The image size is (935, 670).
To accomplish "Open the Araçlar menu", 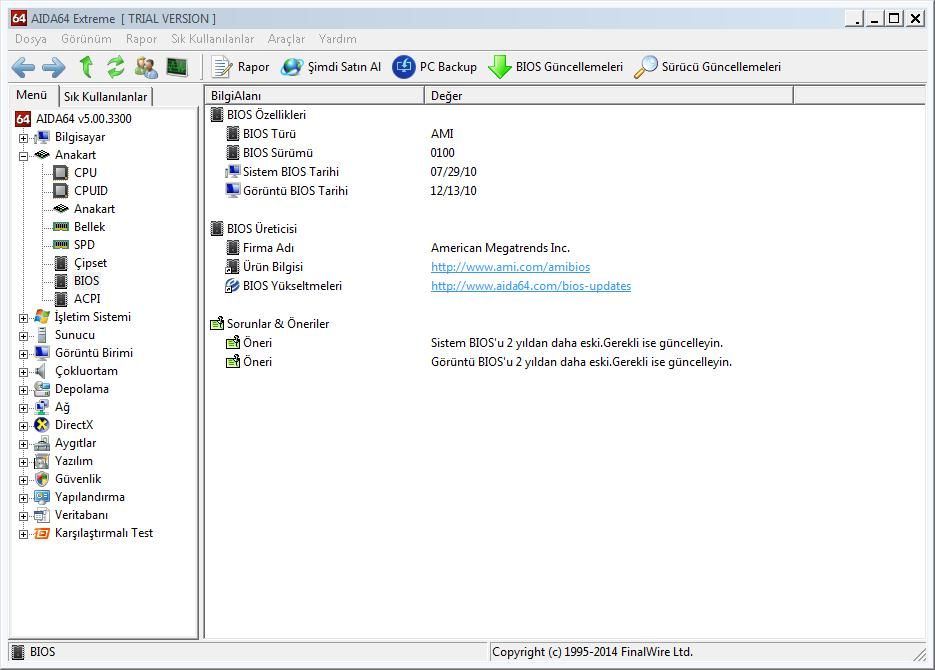I will click(286, 39).
